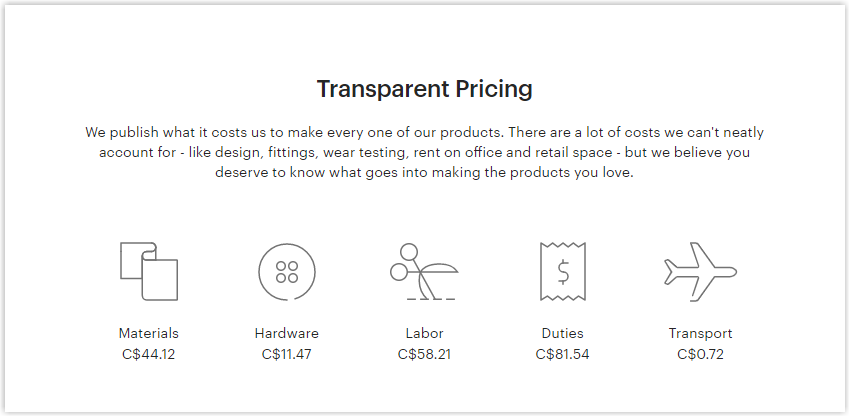Click the four holes in Hardware button icon

pyautogui.click(x=287, y=272)
